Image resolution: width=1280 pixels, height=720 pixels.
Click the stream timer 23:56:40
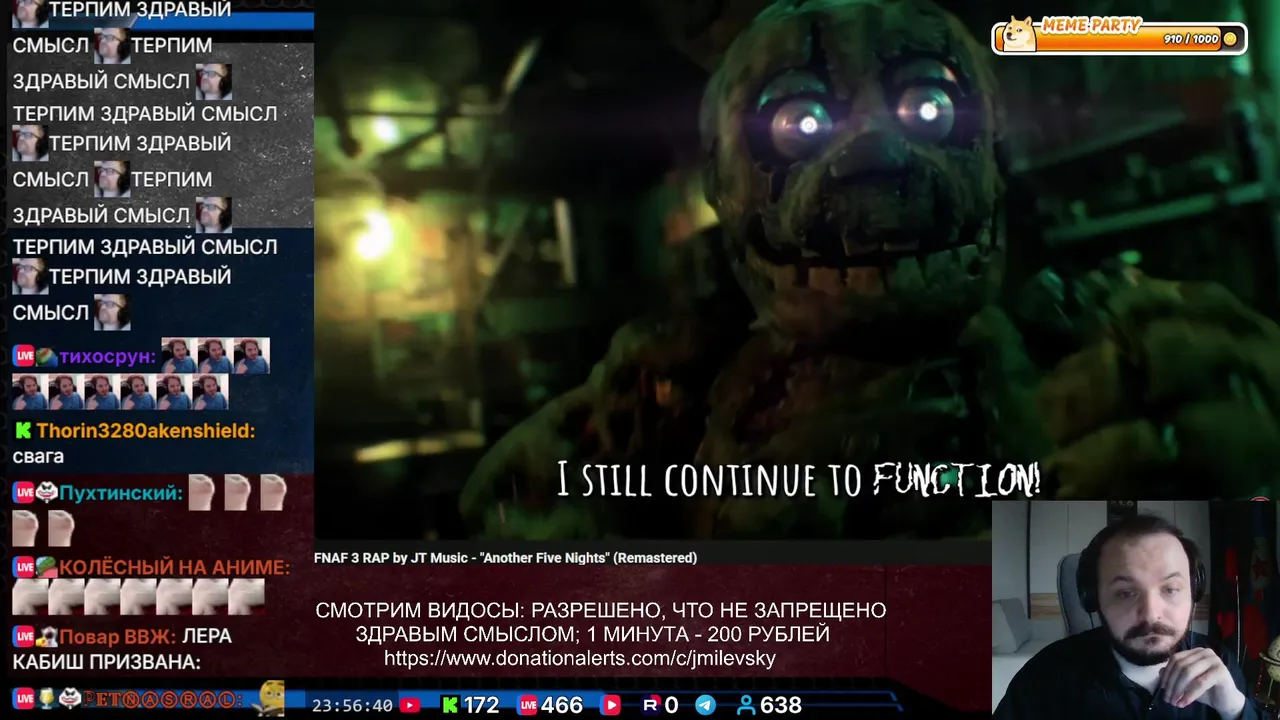(352, 705)
